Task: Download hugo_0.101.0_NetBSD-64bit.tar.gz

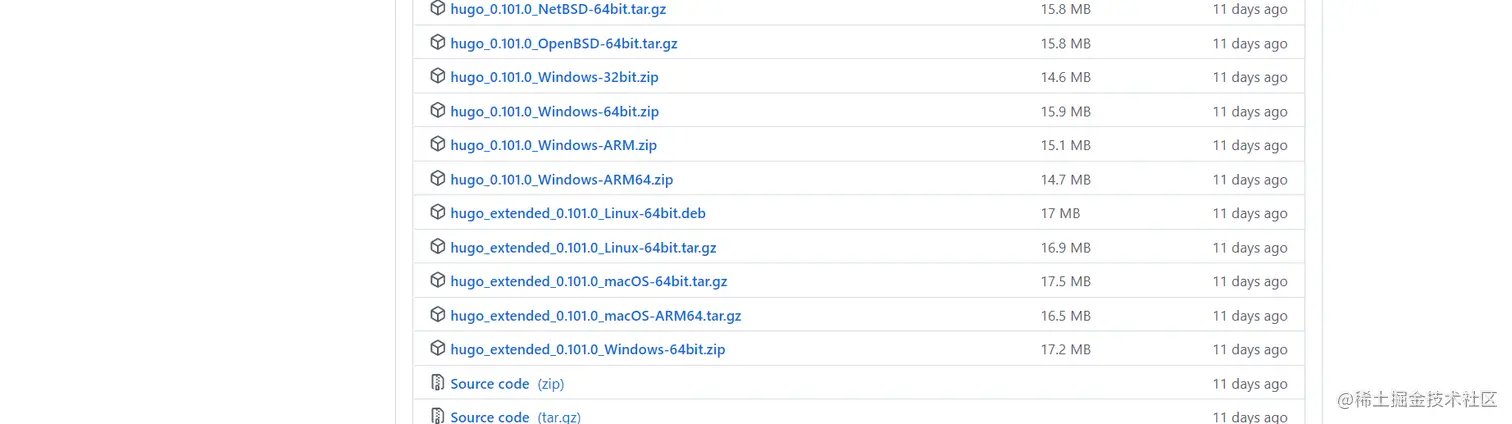Action: [558, 9]
